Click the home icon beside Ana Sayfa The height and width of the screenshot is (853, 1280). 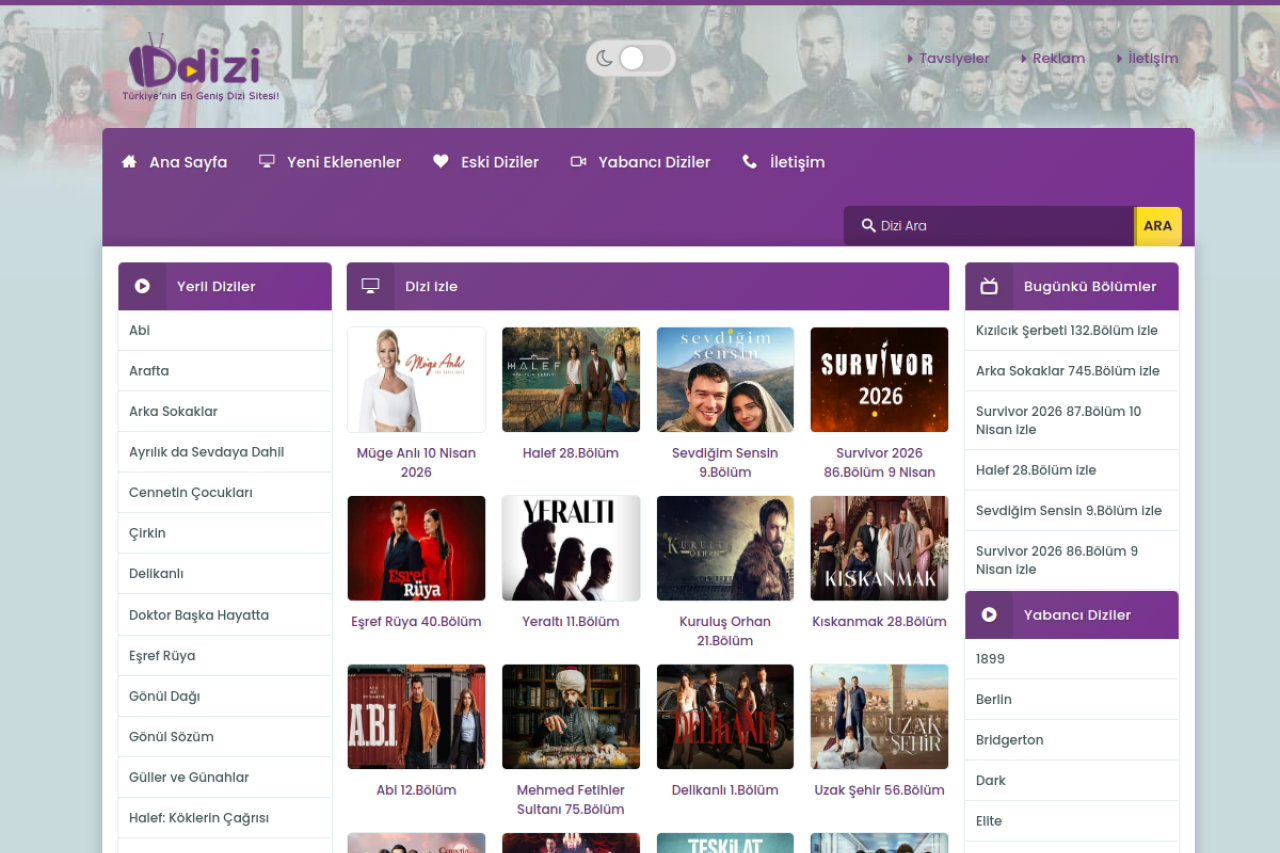[129, 161]
